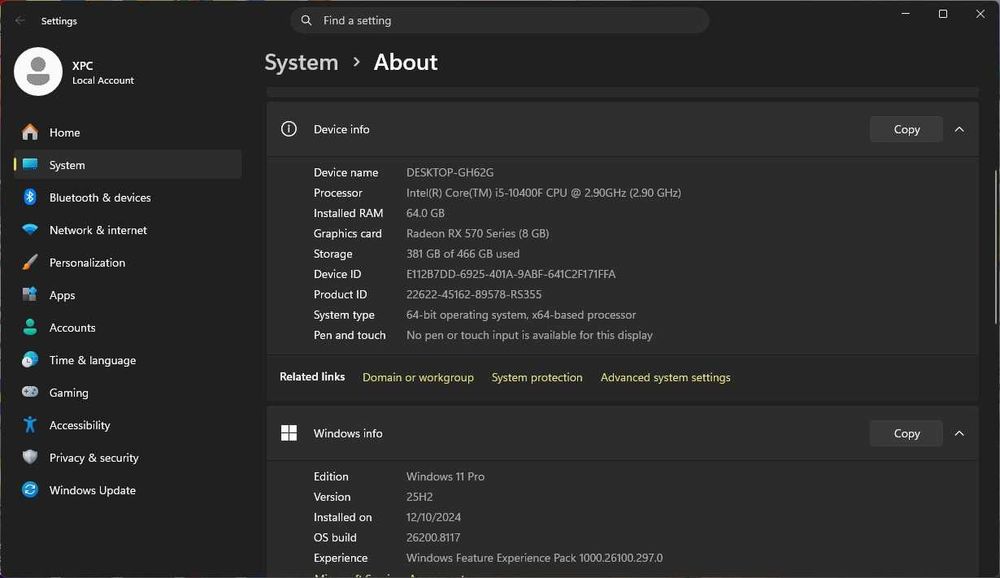This screenshot has height=578, width=1000.
Task: Open Windows Update settings
Action: coord(128,490)
